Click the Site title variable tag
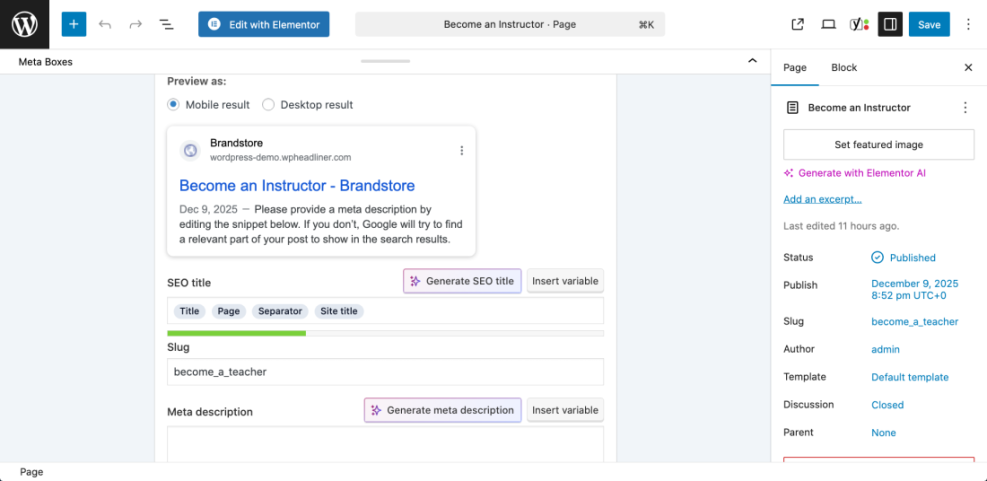This screenshot has height=481, width=987. point(339,311)
